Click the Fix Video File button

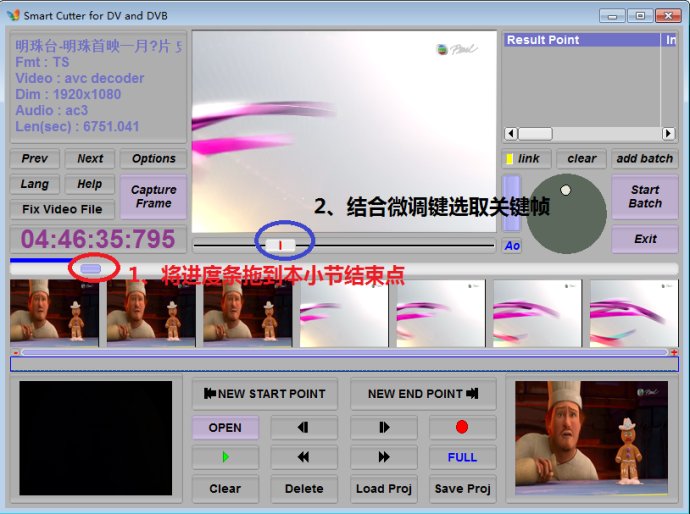[x=62, y=209]
